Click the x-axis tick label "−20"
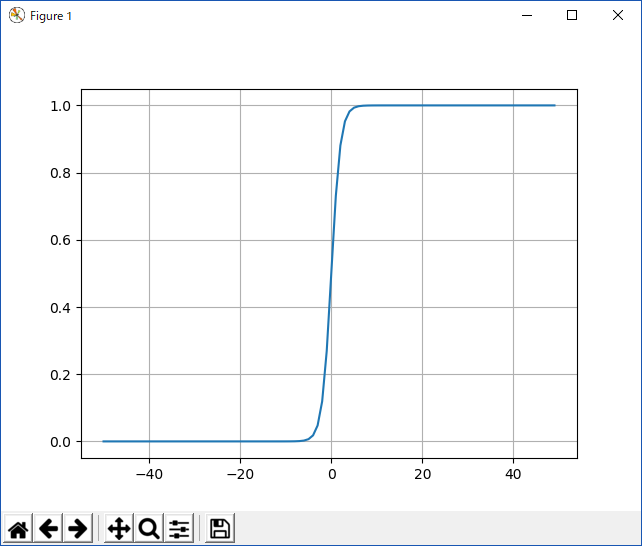 (240, 474)
